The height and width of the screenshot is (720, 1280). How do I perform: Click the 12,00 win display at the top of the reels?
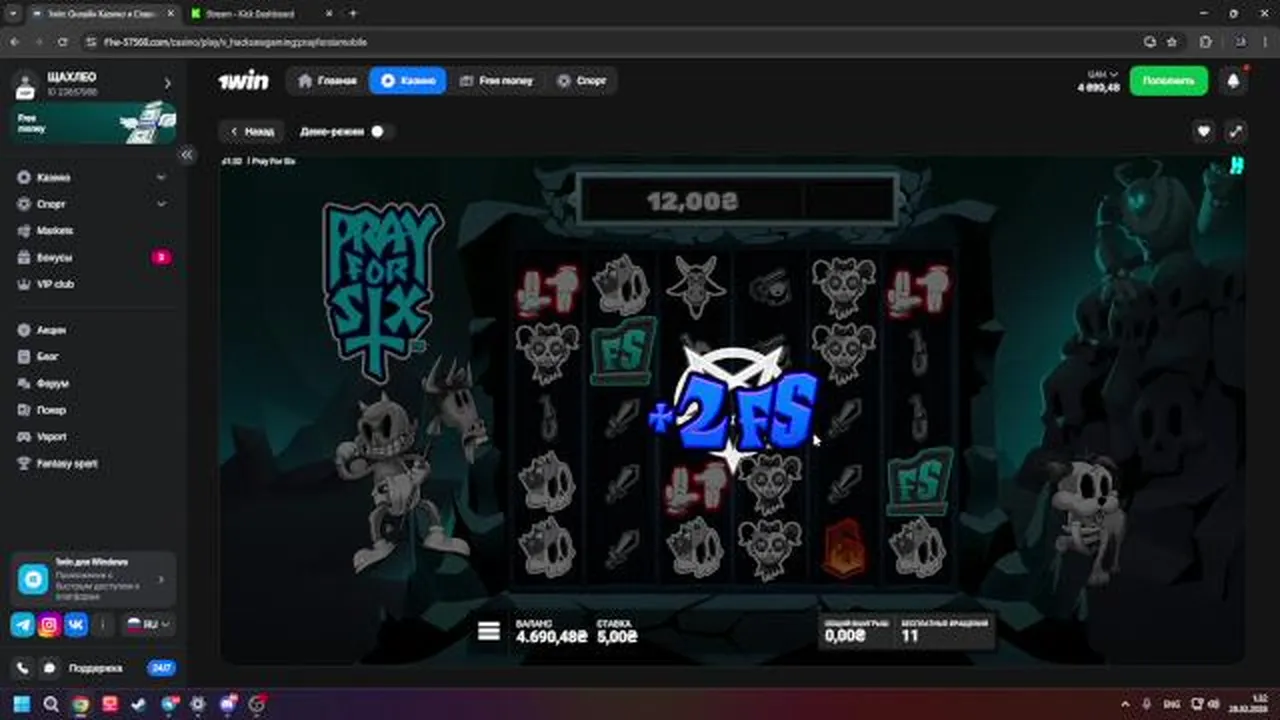(692, 201)
